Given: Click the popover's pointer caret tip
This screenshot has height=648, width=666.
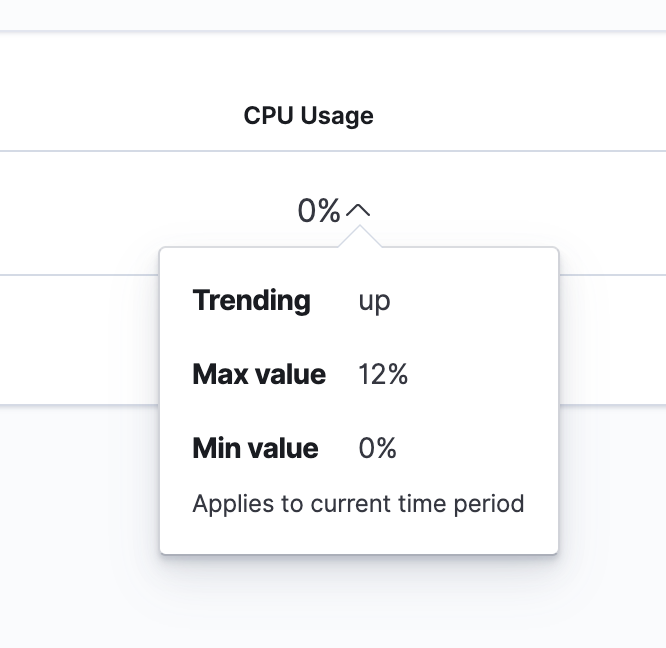Looking at the screenshot, I should (x=359, y=232).
